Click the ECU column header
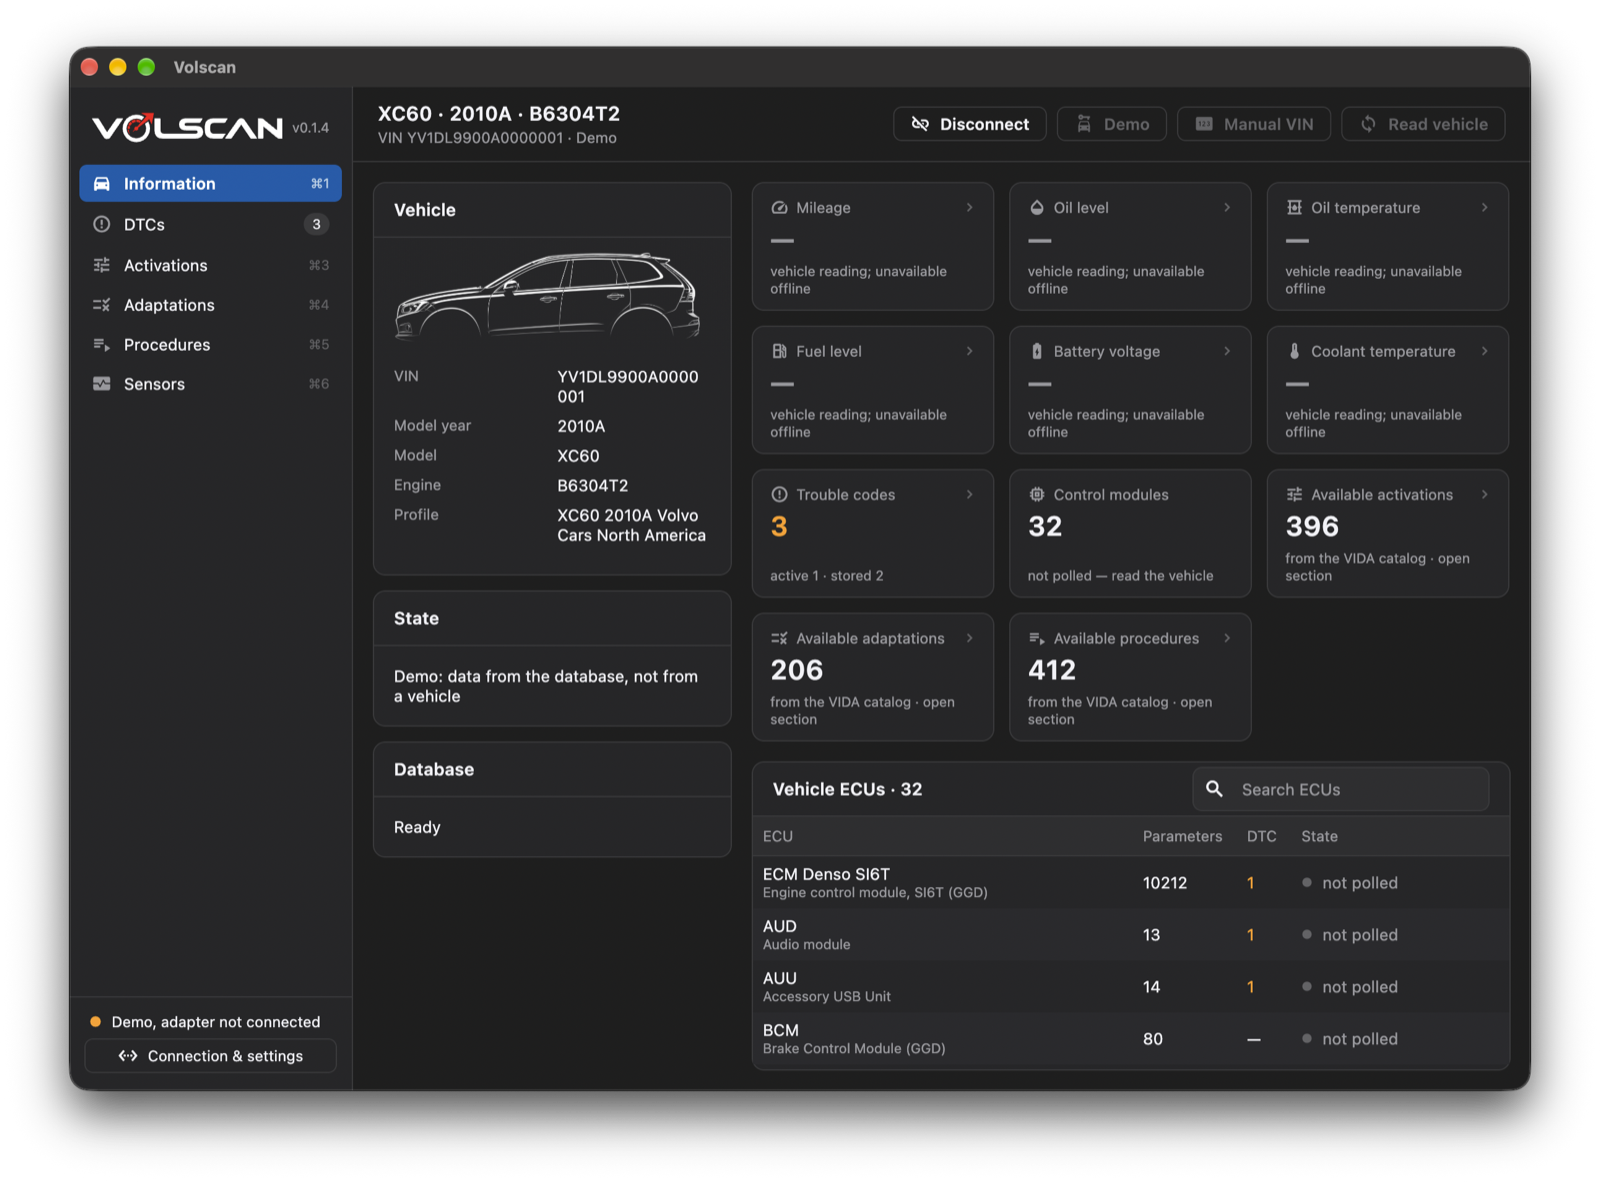Image resolution: width=1600 pixels, height=1182 pixels. [x=778, y=836]
